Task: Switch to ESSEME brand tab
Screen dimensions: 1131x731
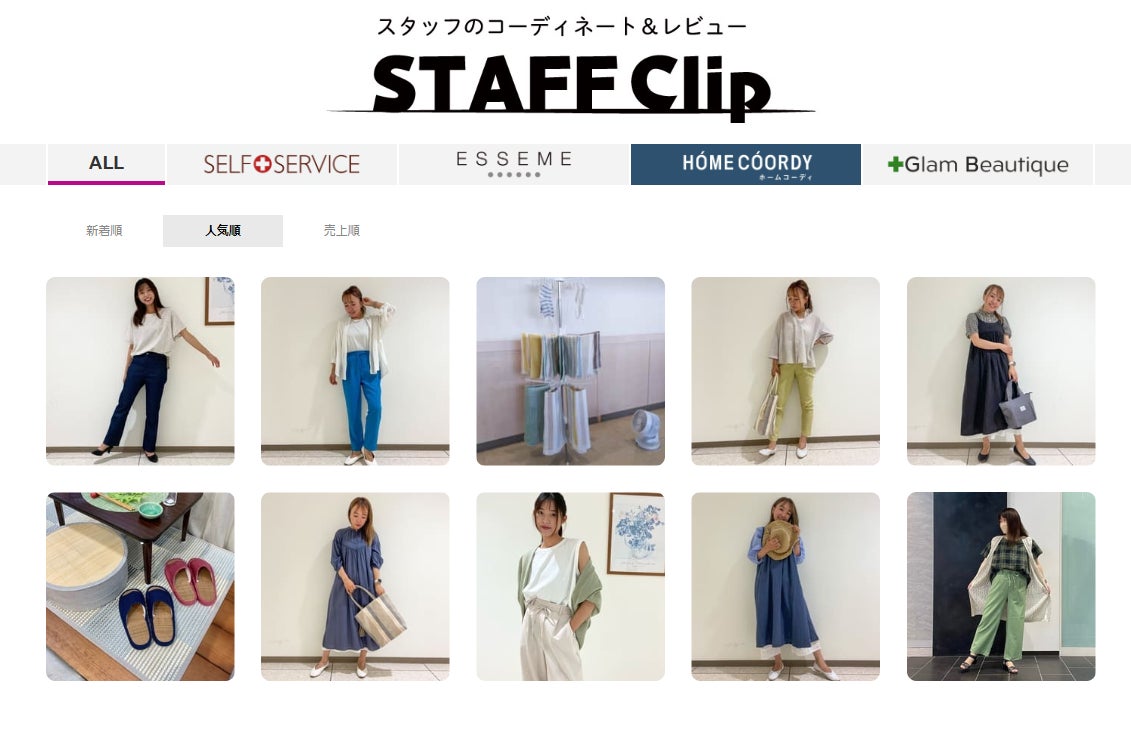Action: coord(514,164)
